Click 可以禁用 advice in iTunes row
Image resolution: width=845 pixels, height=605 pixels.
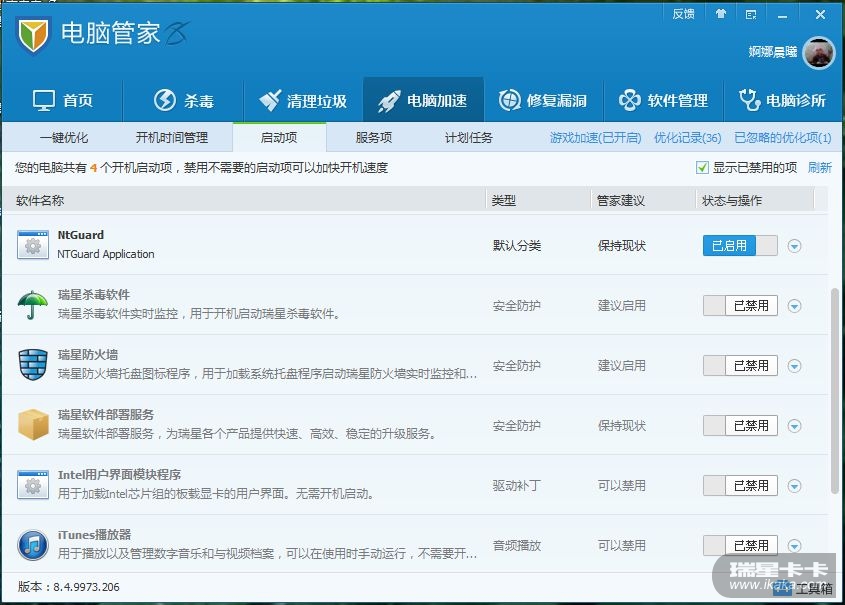point(621,545)
